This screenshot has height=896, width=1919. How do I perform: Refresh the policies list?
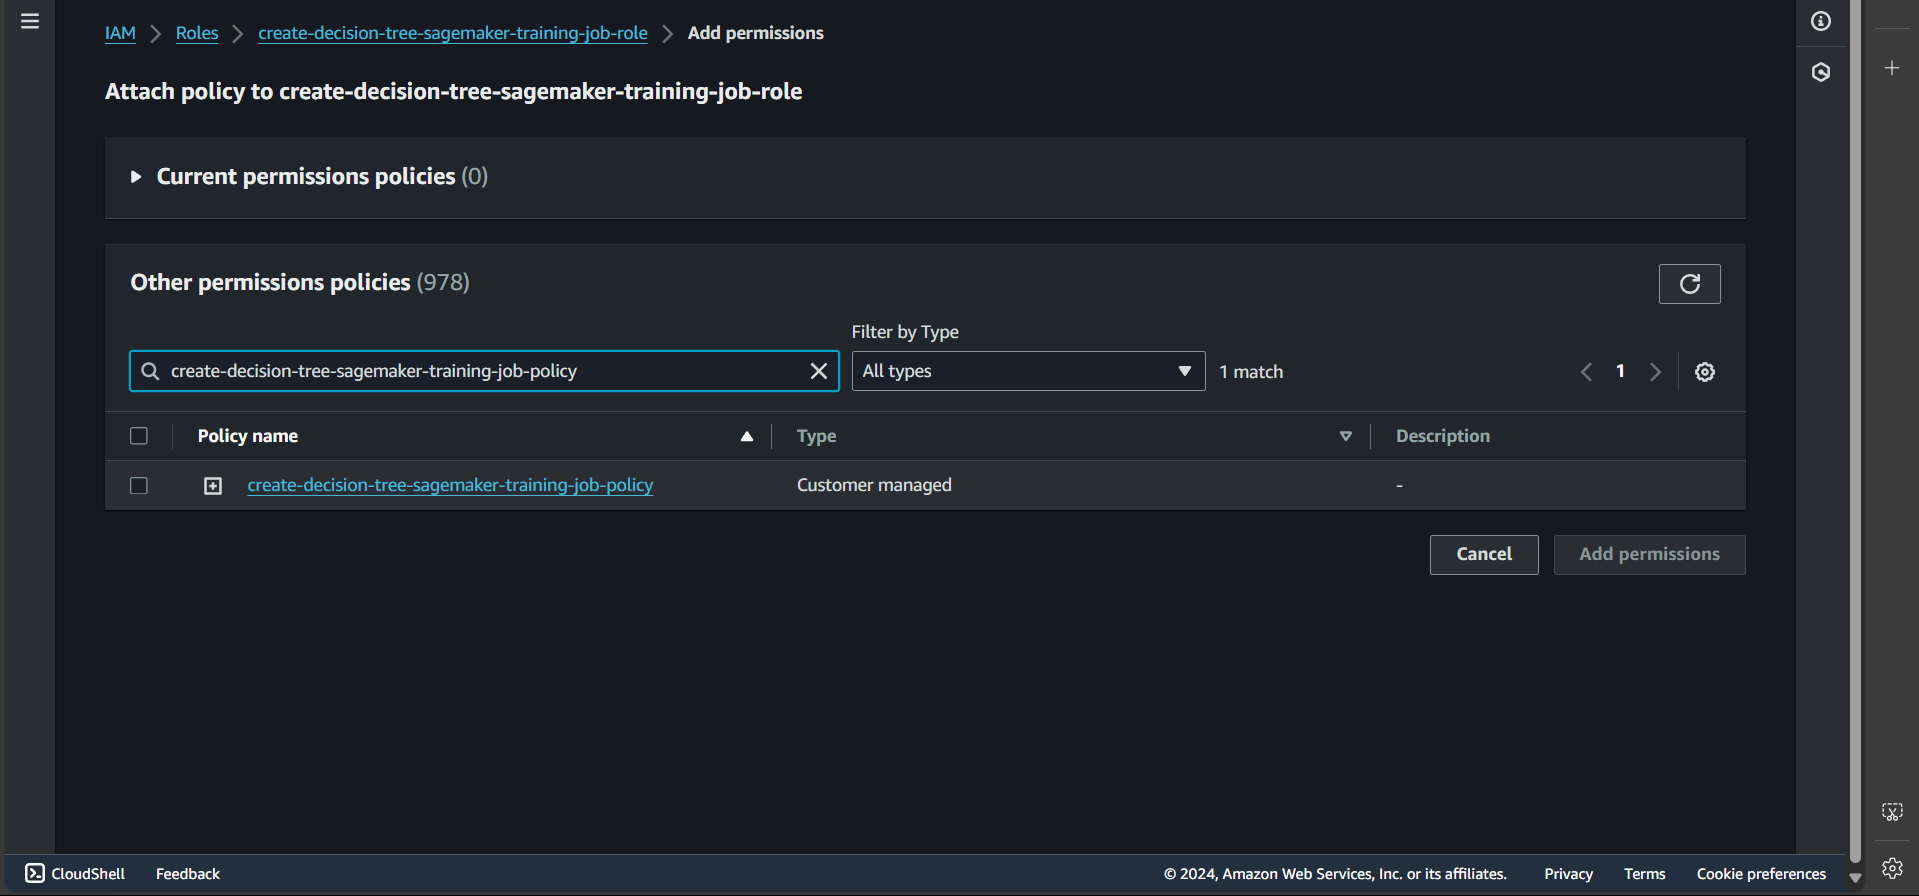tap(1690, 284)
